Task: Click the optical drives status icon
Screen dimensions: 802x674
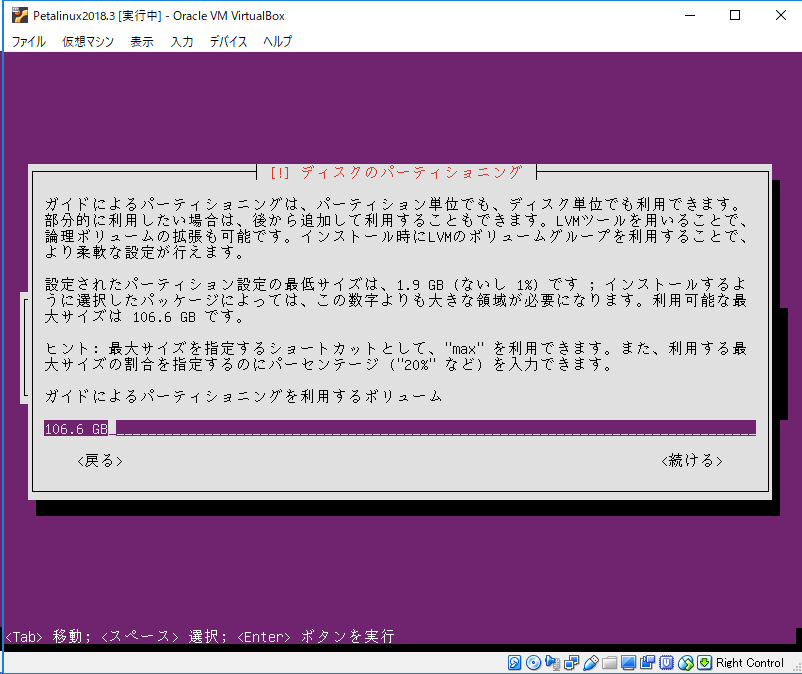Action: 532,662
